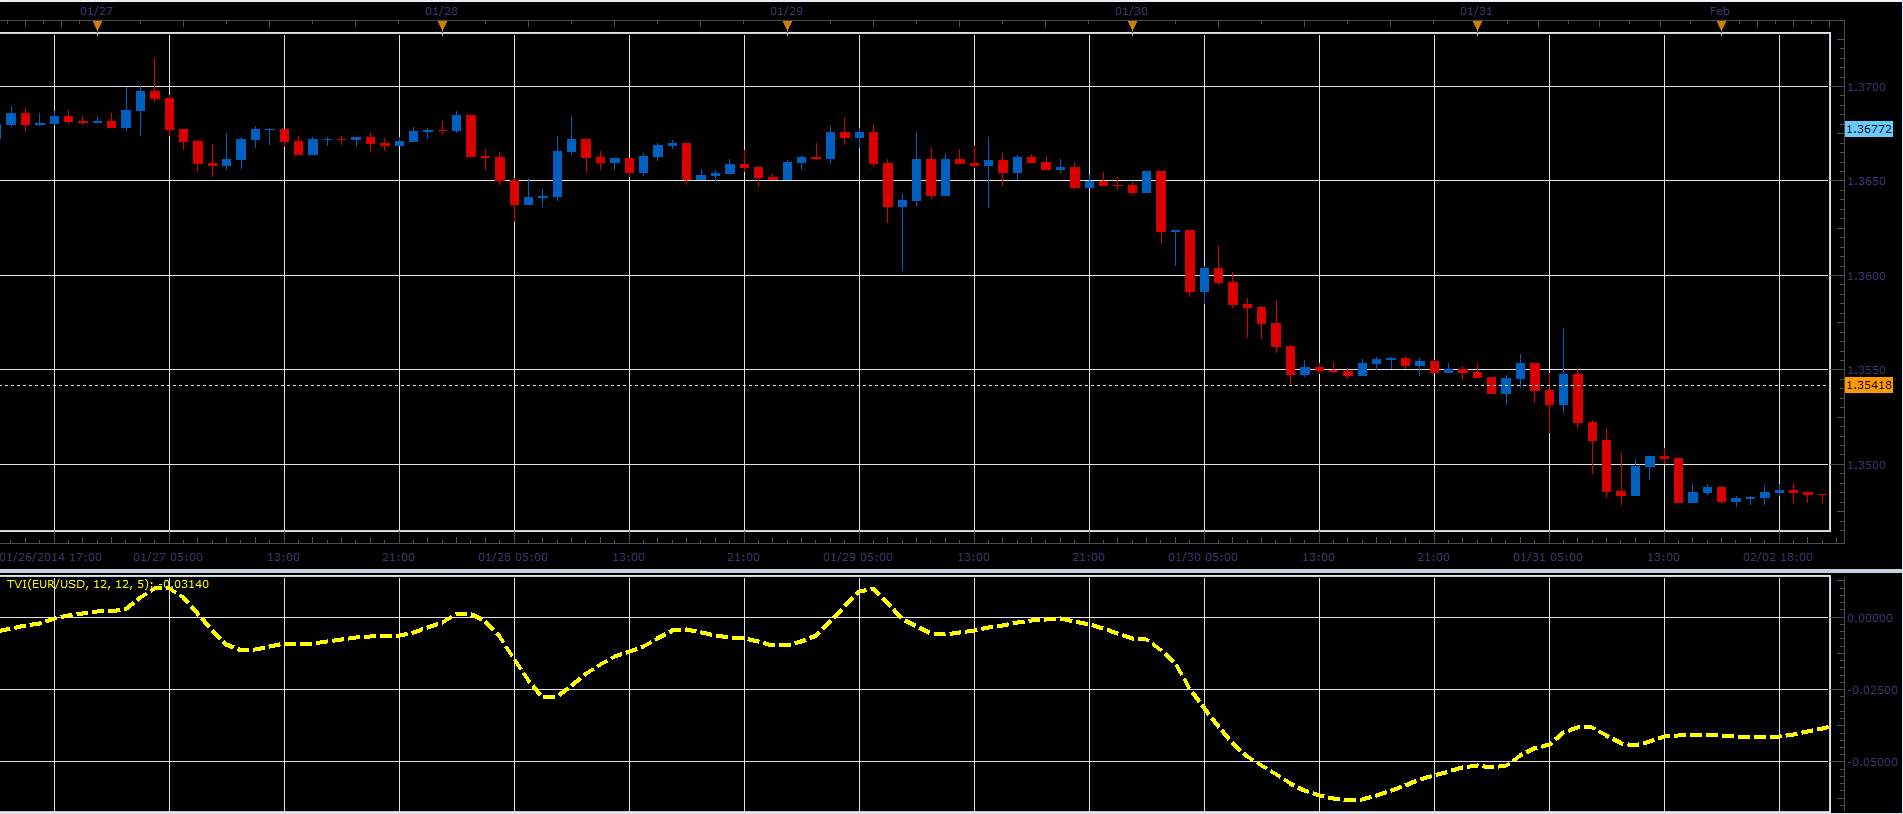Click the 01/26/2014 17:00 time label

(51, 557)
